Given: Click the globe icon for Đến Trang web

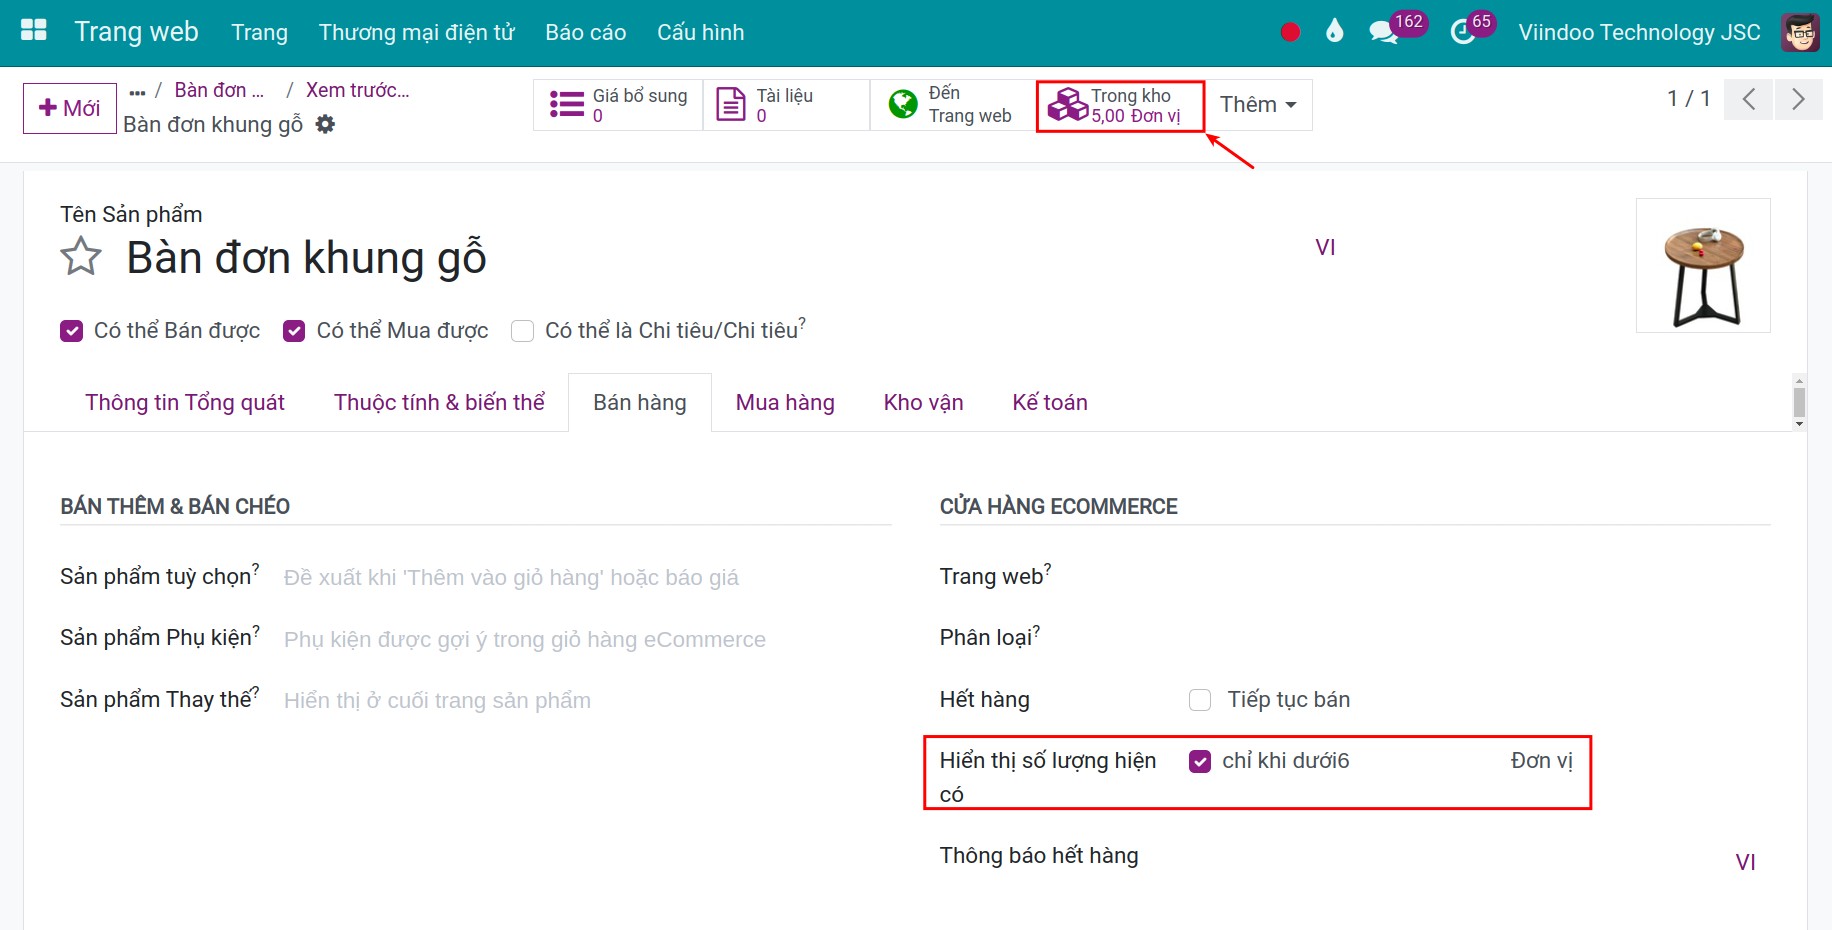Looking at the screenshot, I should click(x=903, y=104).
